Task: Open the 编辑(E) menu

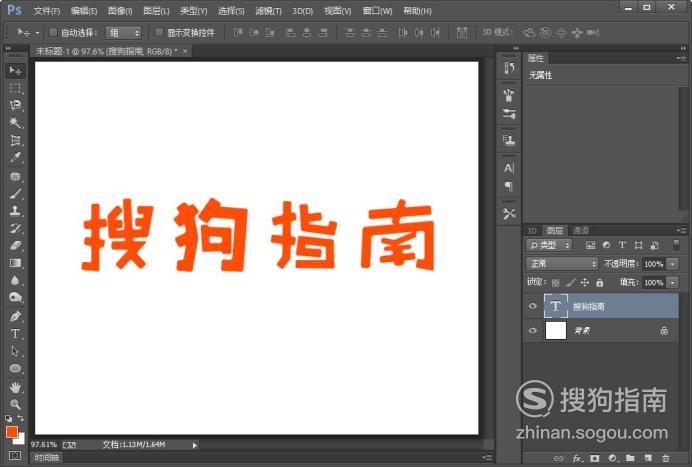Action: pyautogui.click(x=83, y=11)
